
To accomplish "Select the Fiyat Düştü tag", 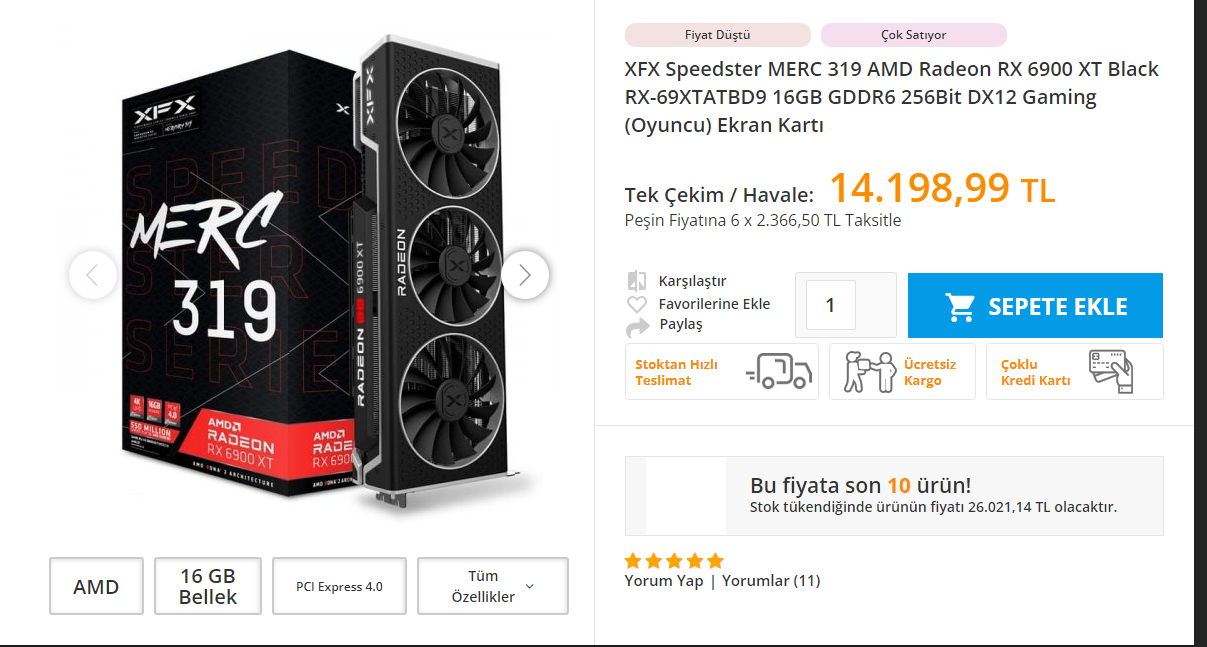I will (717, 35).
